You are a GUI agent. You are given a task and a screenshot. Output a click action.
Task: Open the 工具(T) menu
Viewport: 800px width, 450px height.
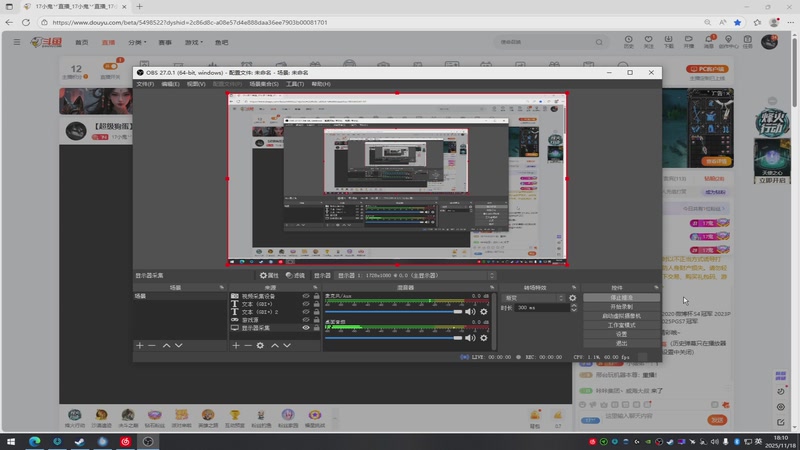point(295,84)
